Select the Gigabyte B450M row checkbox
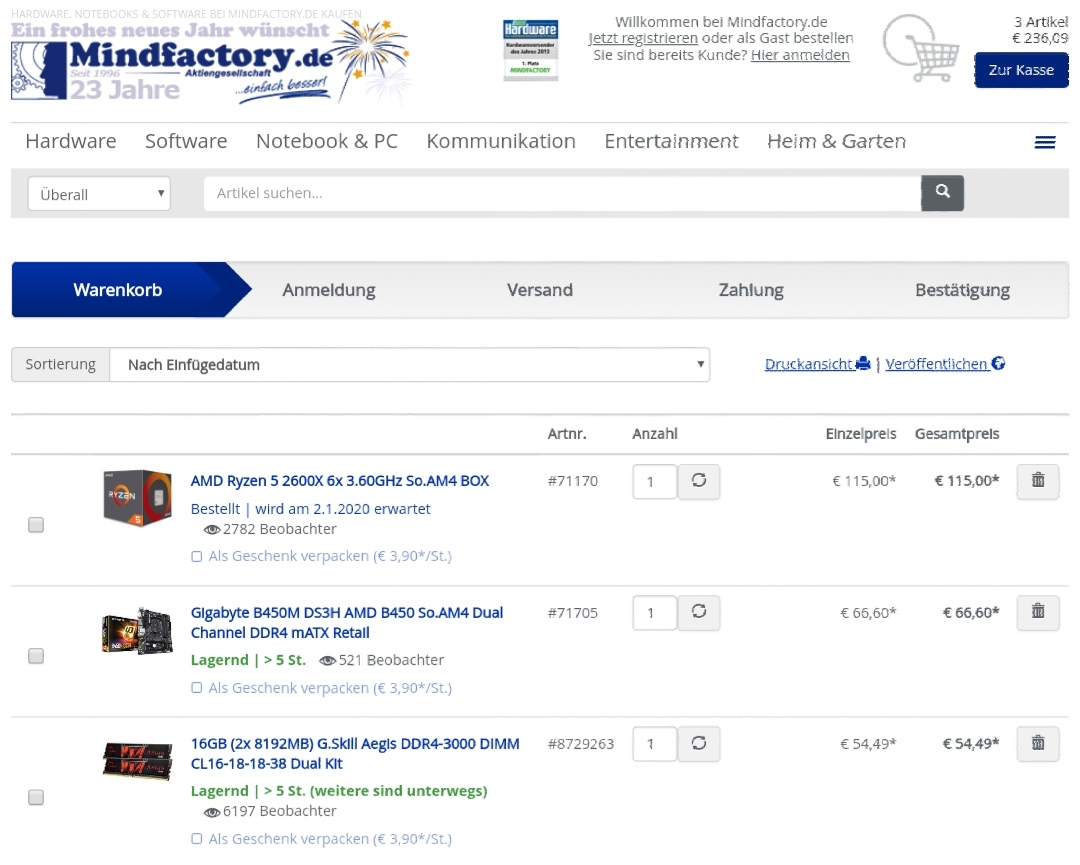The height and width of the screenshot is (865, 1080). point(36,656)
